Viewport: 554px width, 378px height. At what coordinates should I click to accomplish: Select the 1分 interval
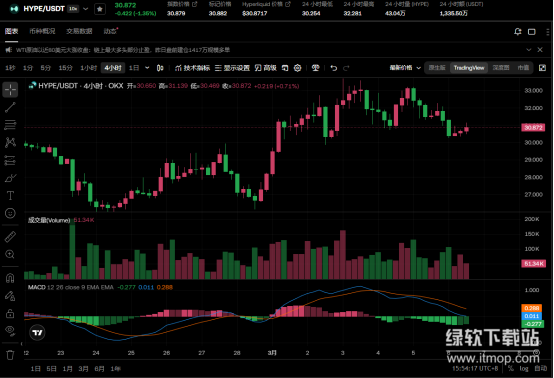[x=28, y=68]
